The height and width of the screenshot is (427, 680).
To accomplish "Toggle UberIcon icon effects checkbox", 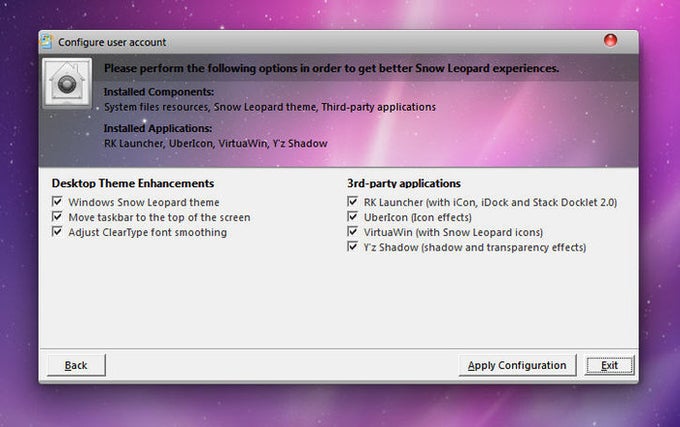I will coord(353,217).
